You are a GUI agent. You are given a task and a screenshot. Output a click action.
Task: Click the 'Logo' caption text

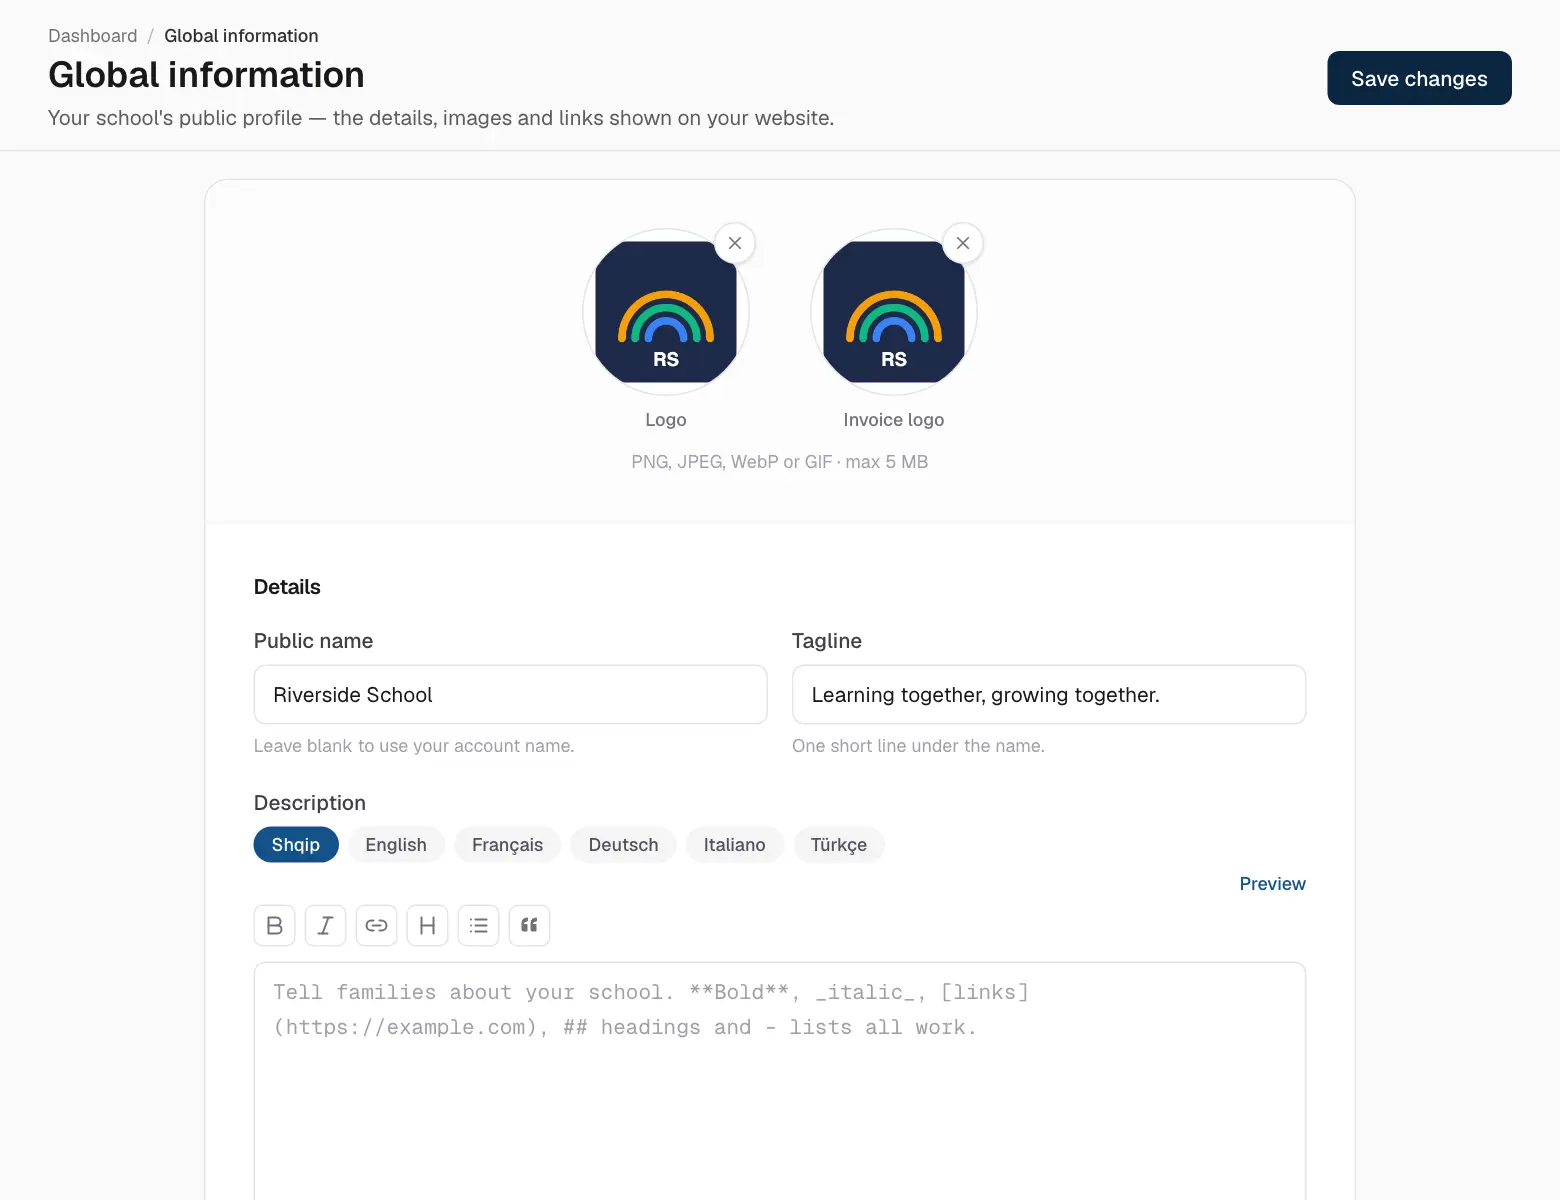coord(666,419)
